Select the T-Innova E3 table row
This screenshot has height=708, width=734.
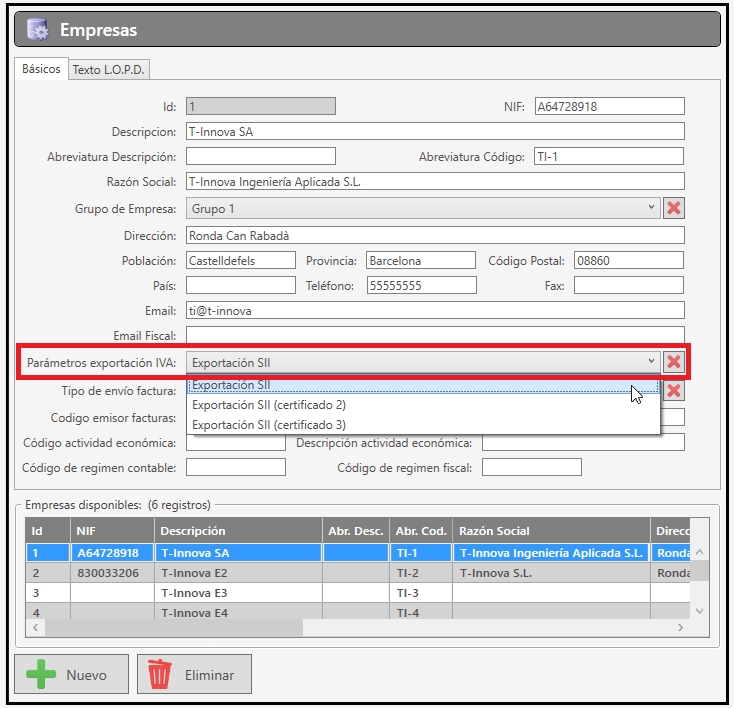(x=358, y=593)
